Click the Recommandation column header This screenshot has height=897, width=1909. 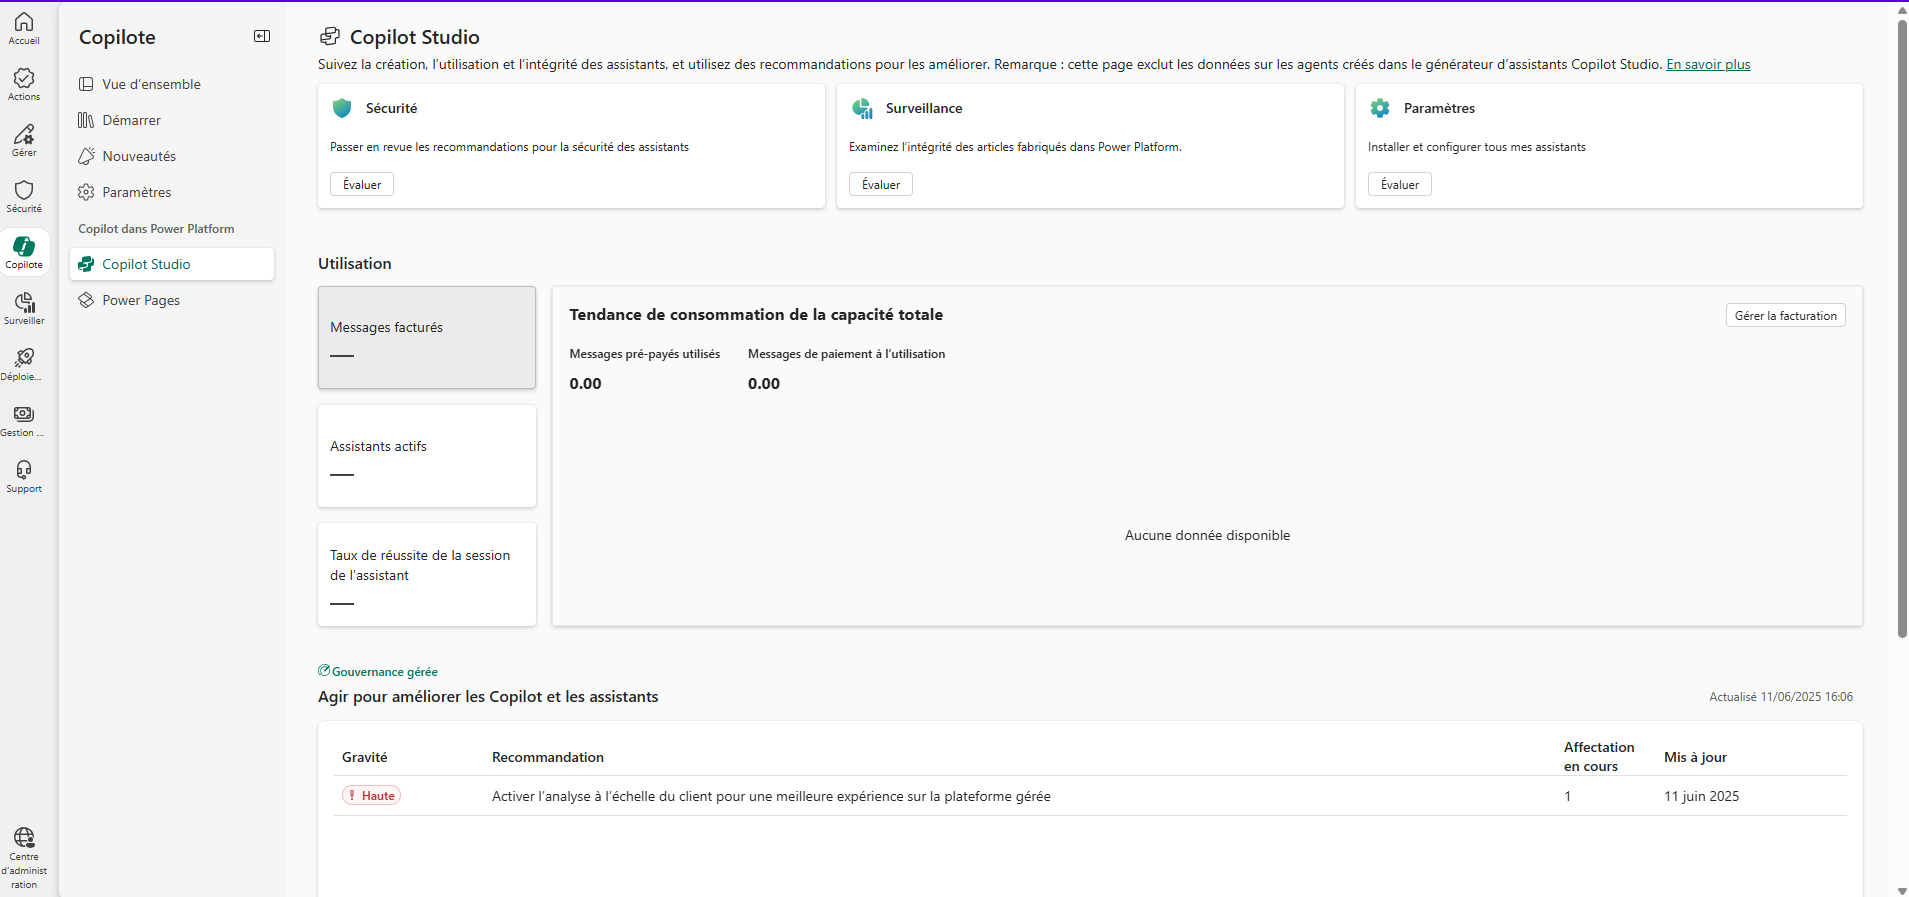[548, 757]
